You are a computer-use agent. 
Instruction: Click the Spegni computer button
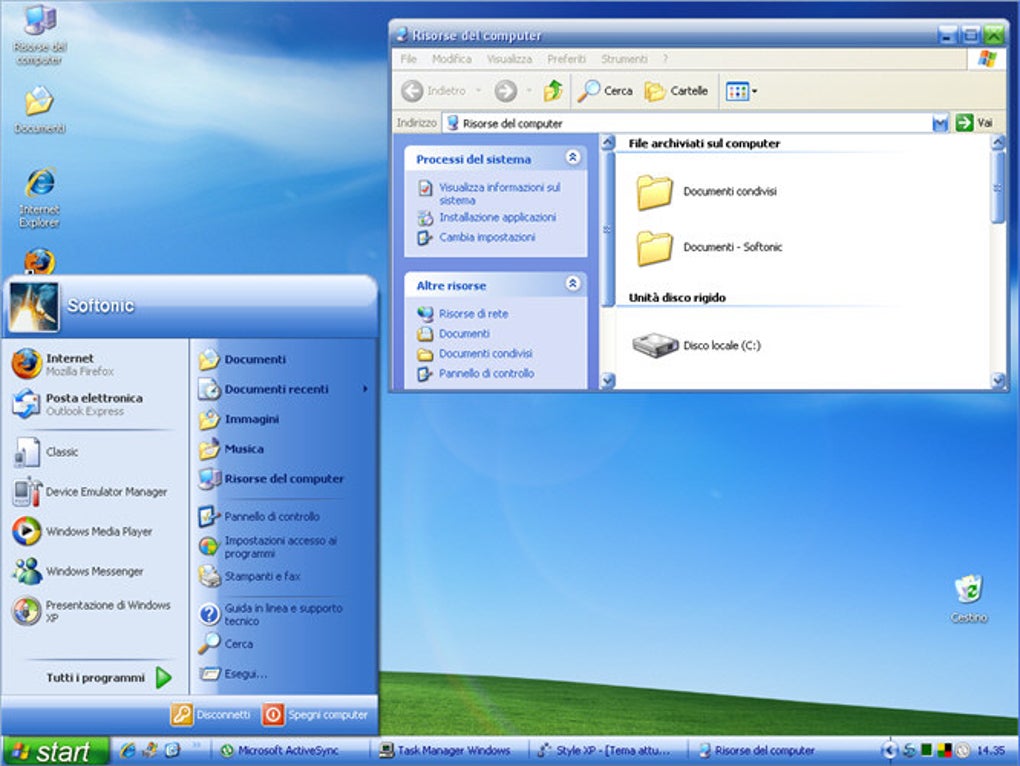click(x=315, y=715)
